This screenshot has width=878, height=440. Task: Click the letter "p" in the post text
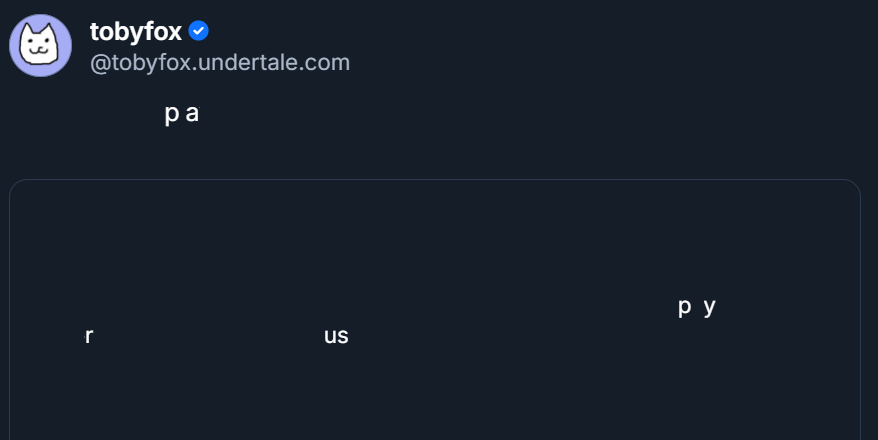(x=171, y=115)
